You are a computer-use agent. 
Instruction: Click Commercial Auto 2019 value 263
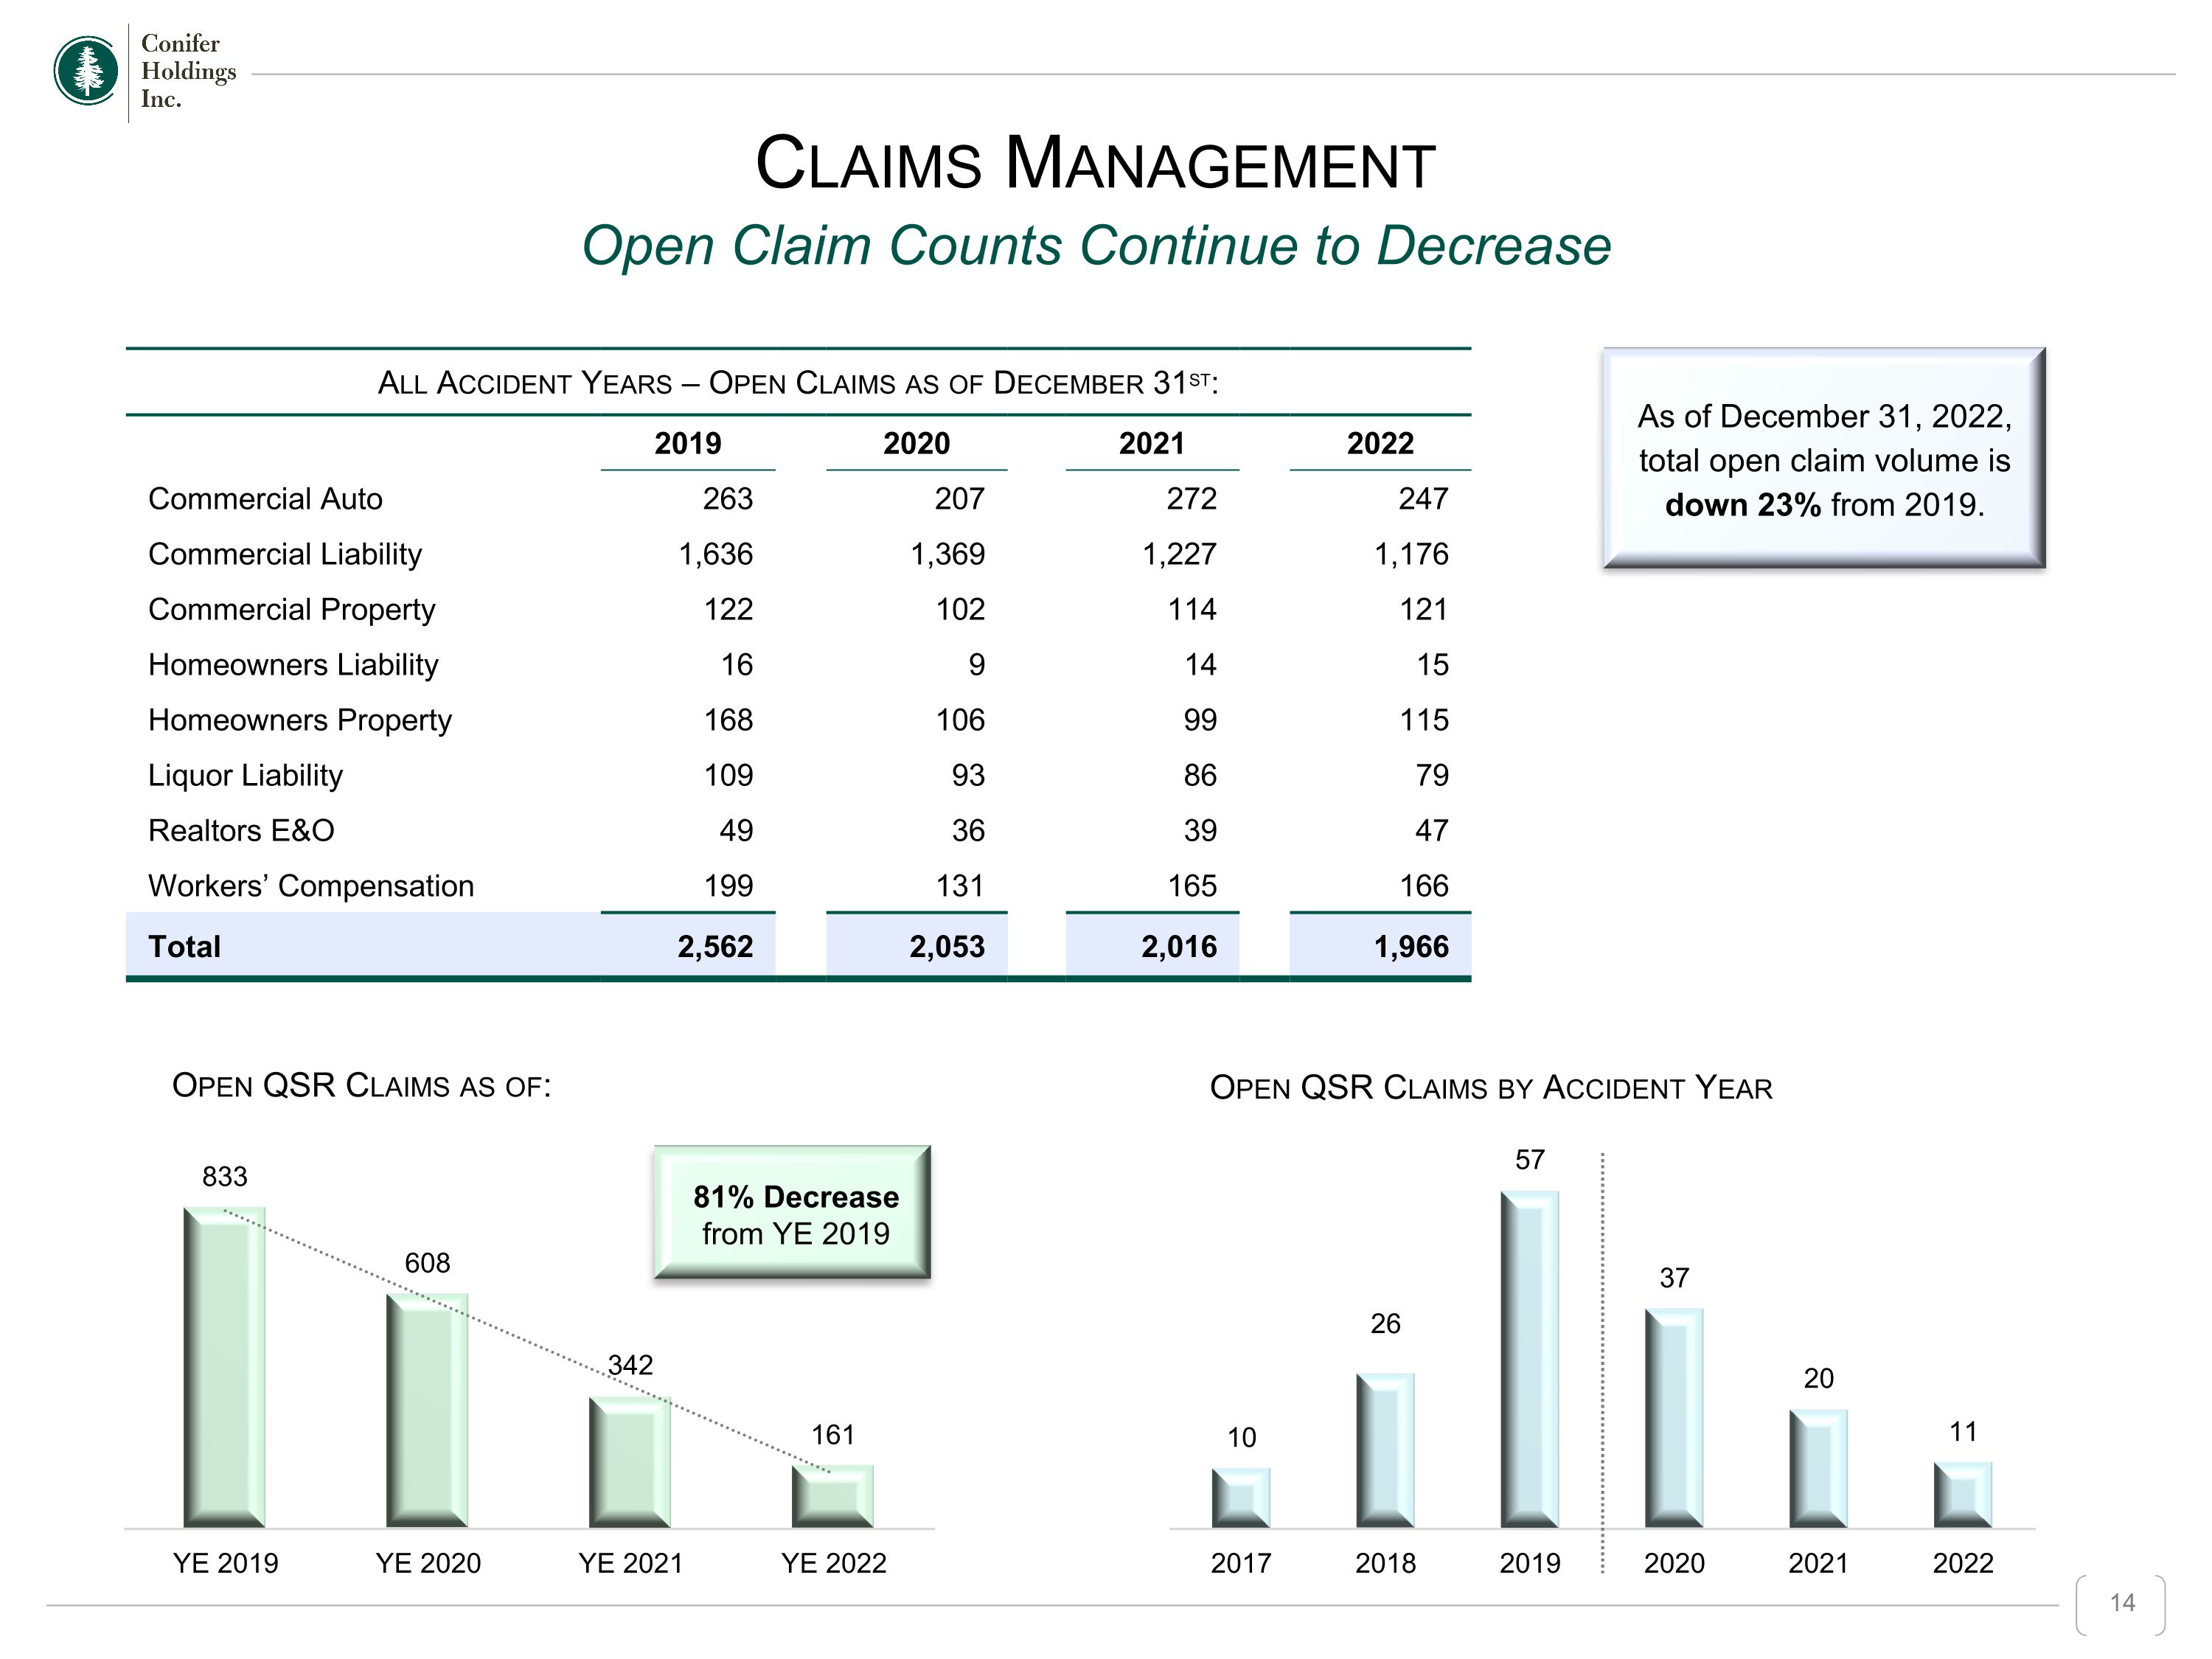[x=728, y=499]
